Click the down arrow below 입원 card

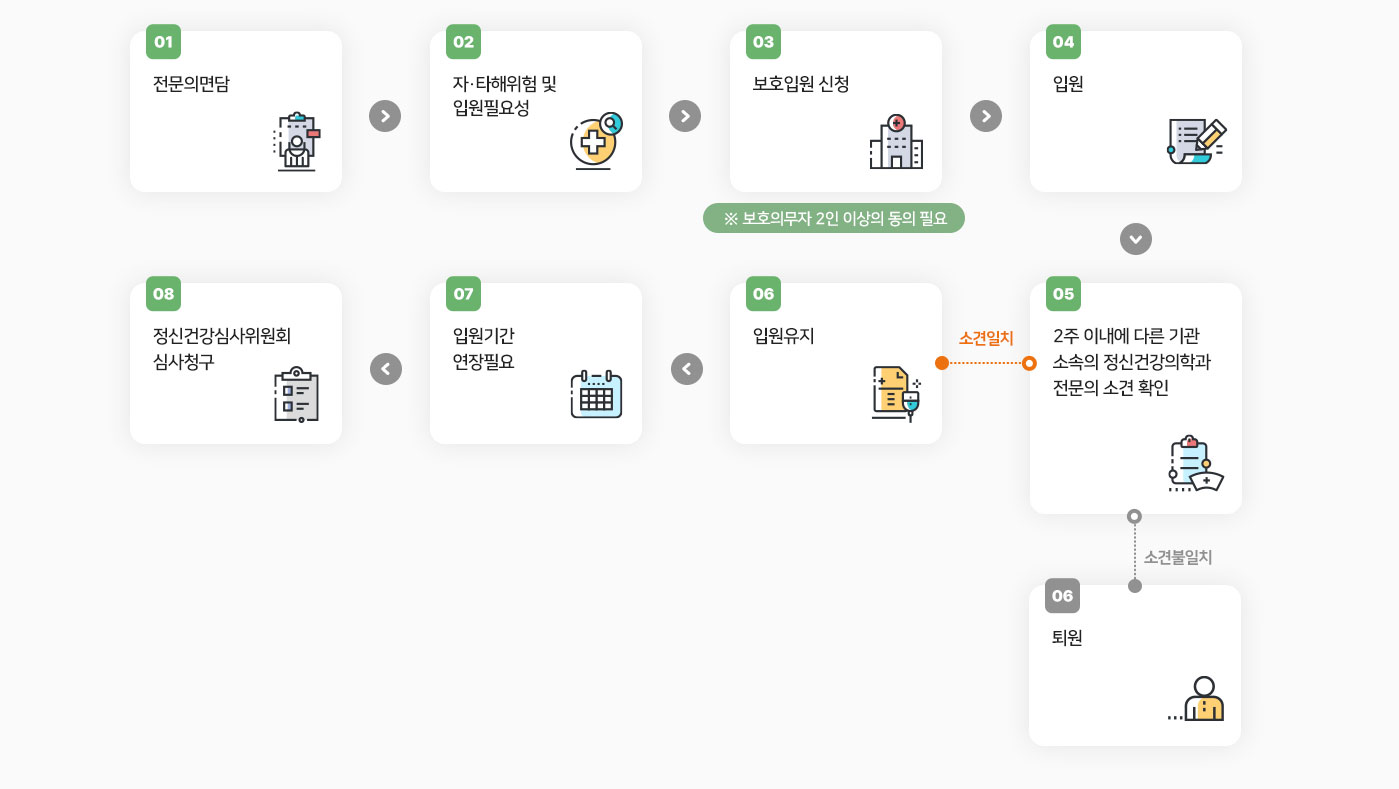click(1136, 239)
